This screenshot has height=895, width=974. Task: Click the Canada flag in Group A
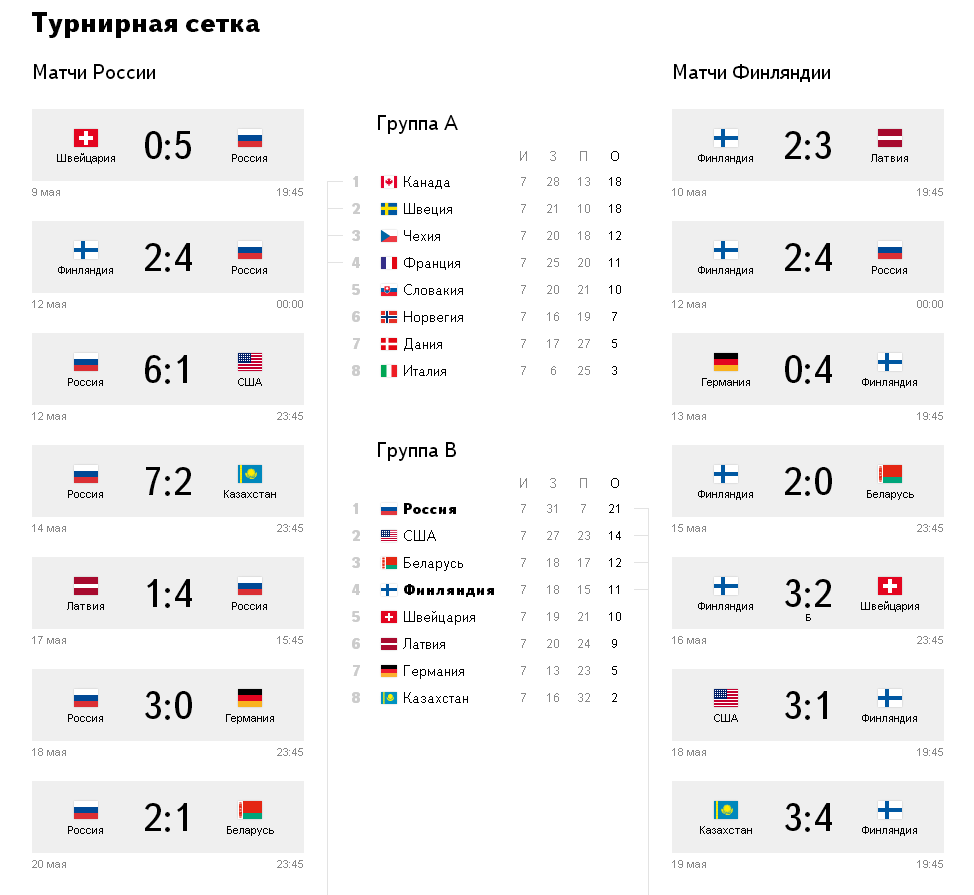pos(389,182)
